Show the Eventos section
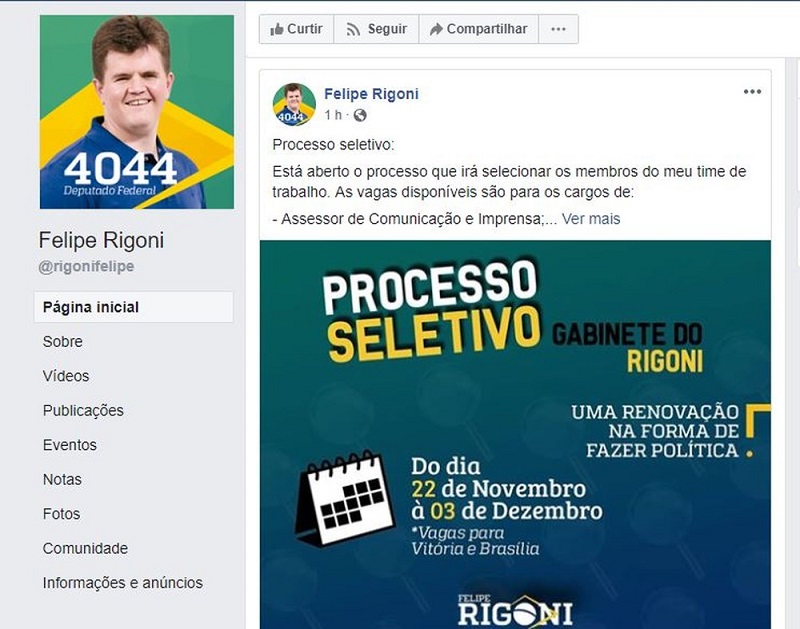This screenshot has height=629, width=800. tap(70, 445)
